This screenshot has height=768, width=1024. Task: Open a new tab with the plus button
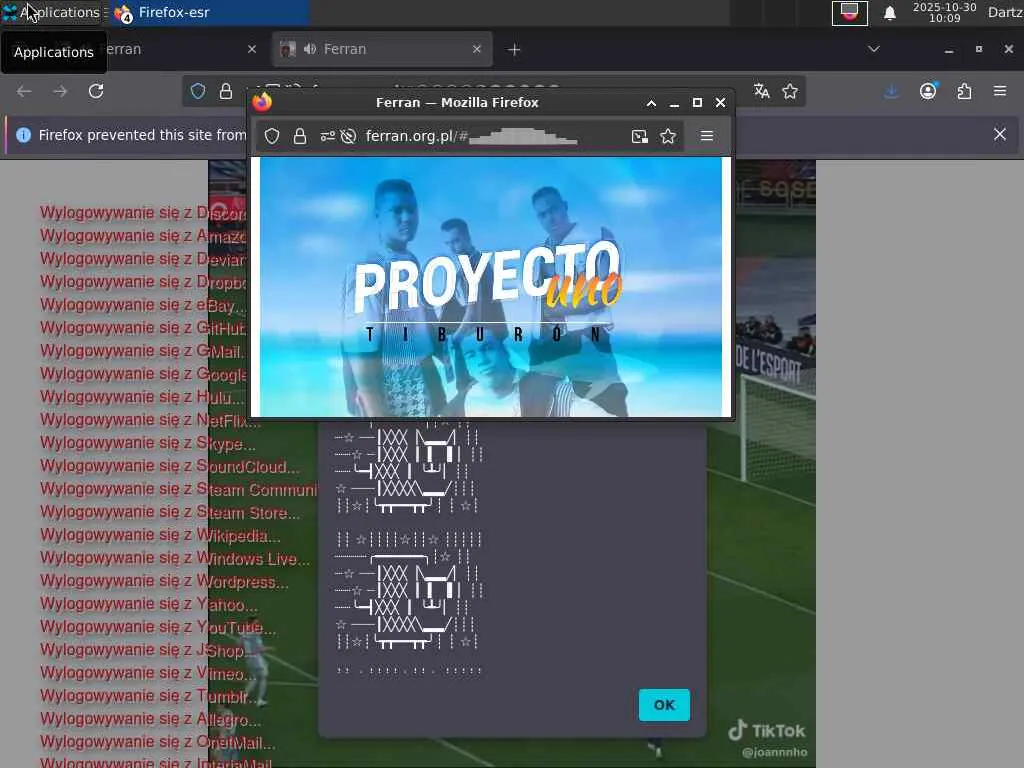514,50
